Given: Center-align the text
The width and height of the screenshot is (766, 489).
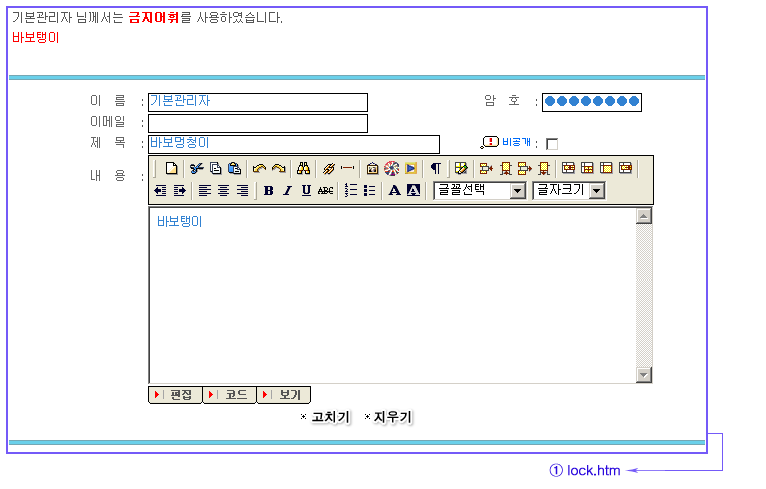Looking at the screenshot, I should [x=223, y=190].
